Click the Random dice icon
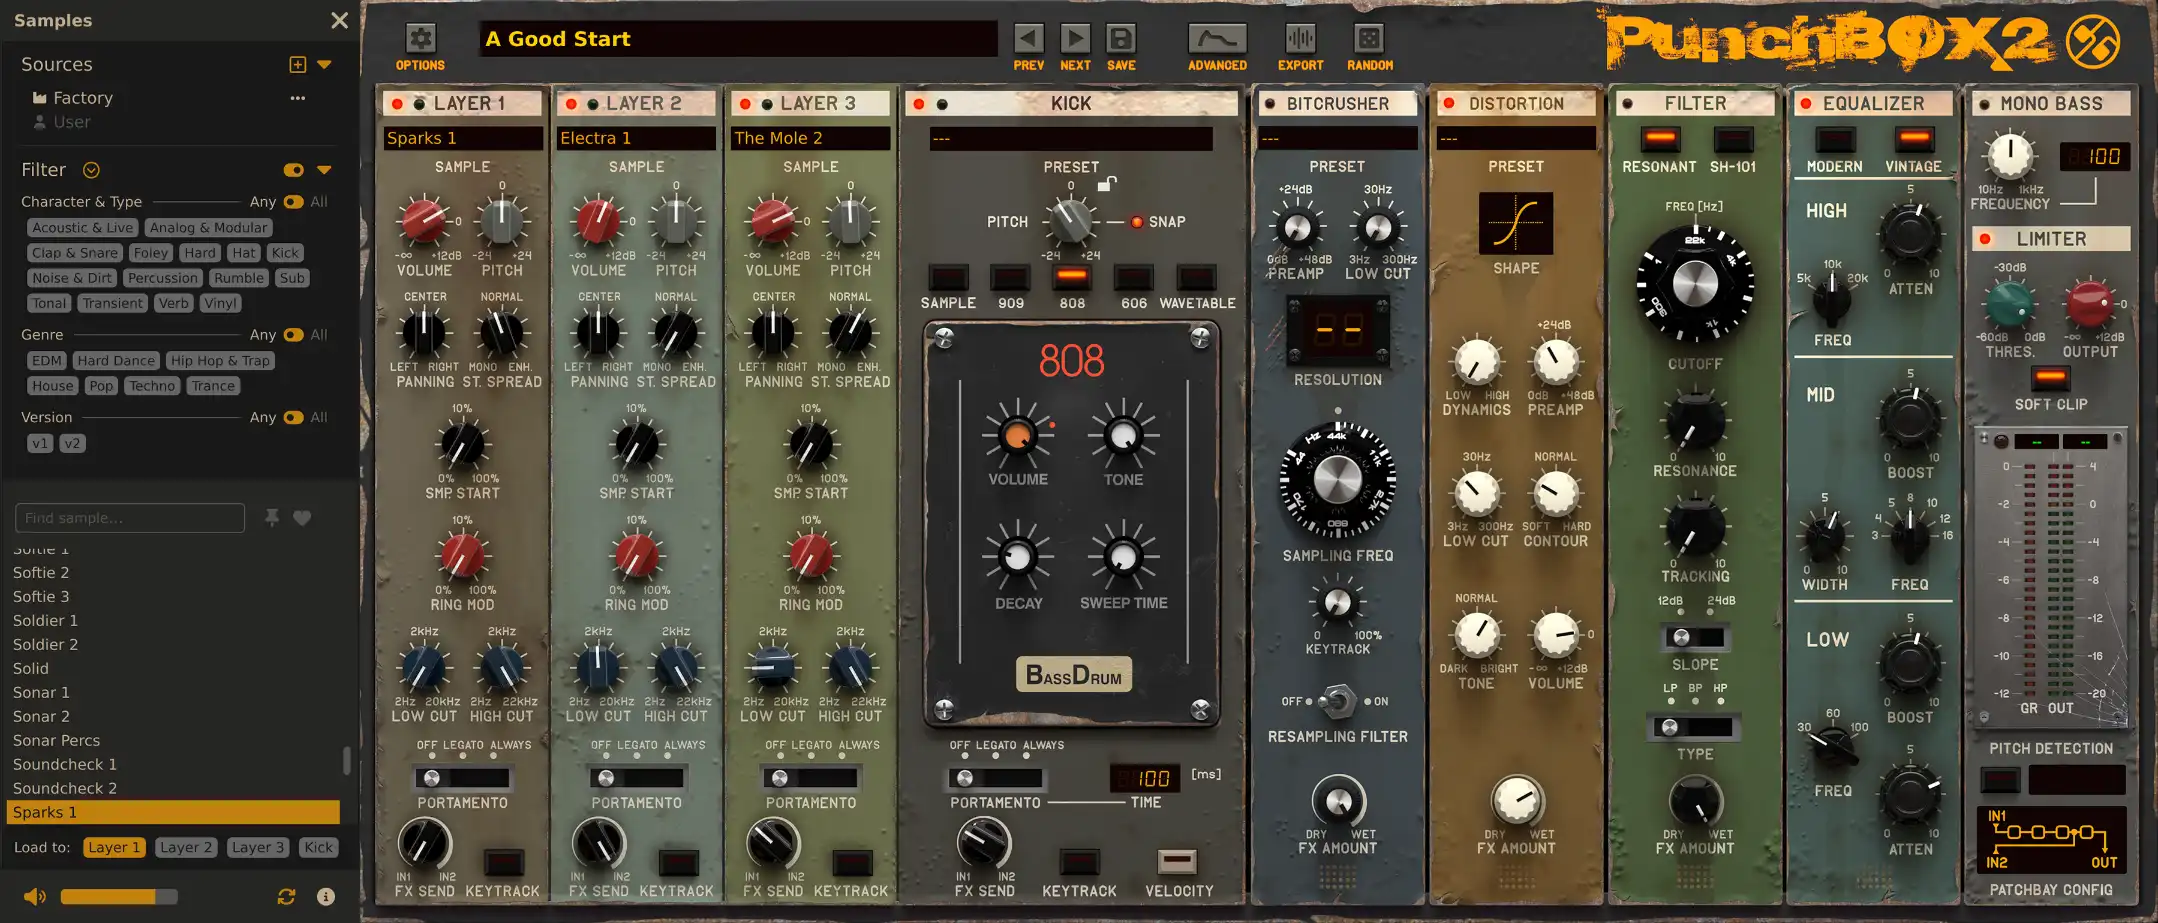 (1369, 39)
